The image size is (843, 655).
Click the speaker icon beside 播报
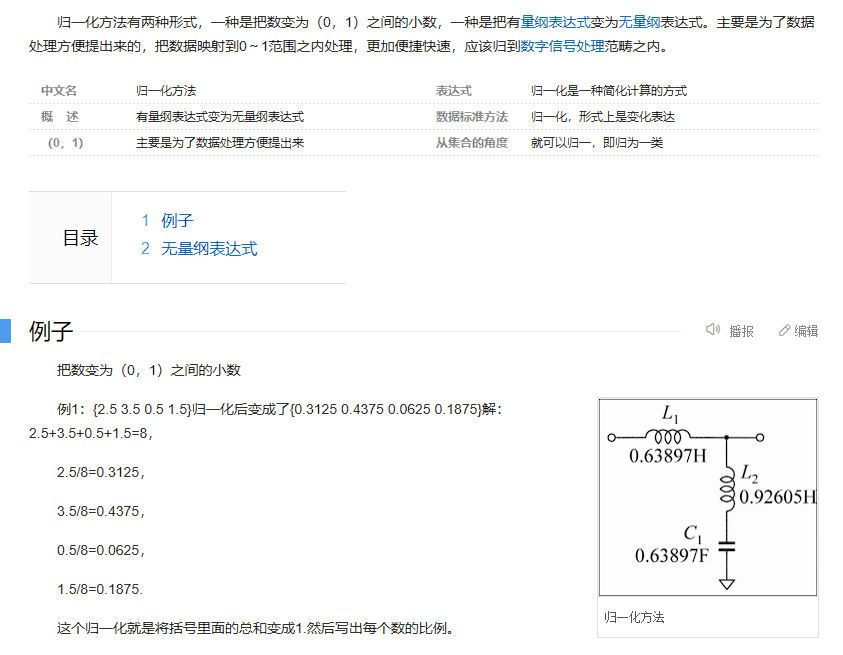tap(712, 330)
